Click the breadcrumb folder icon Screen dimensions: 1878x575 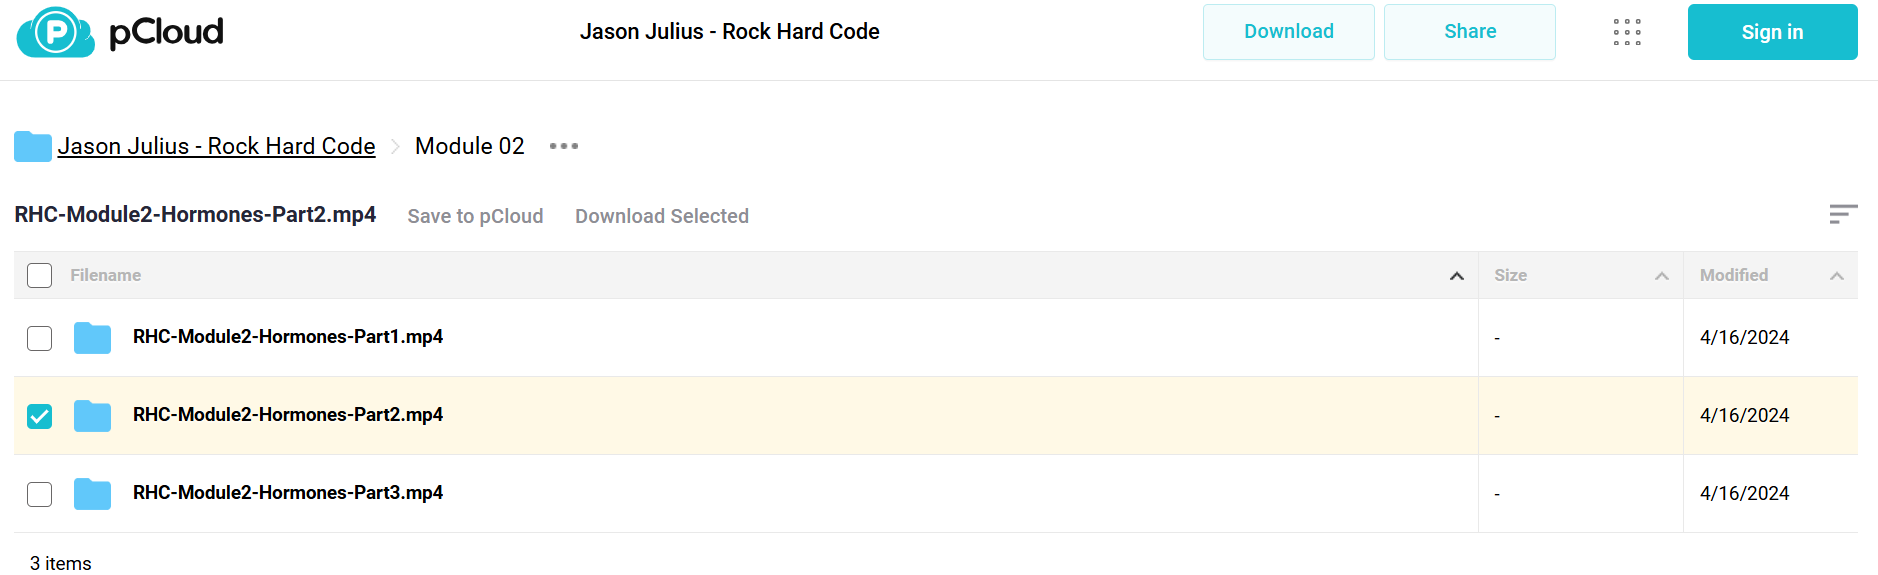tap(33, 146)
